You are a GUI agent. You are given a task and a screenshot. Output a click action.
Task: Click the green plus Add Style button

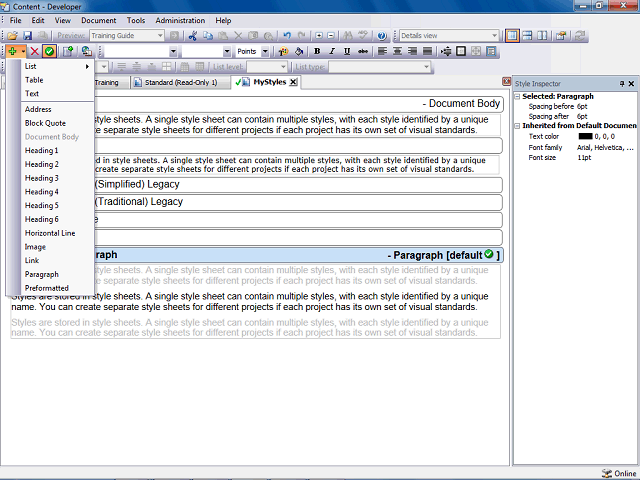pyautogui.click(x=13, y=51)
